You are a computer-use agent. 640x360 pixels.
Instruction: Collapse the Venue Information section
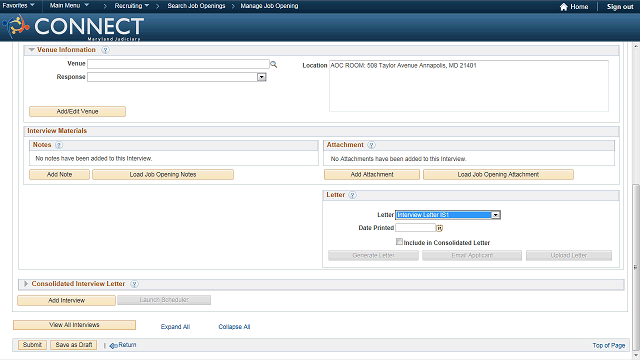tap(31, 50)
